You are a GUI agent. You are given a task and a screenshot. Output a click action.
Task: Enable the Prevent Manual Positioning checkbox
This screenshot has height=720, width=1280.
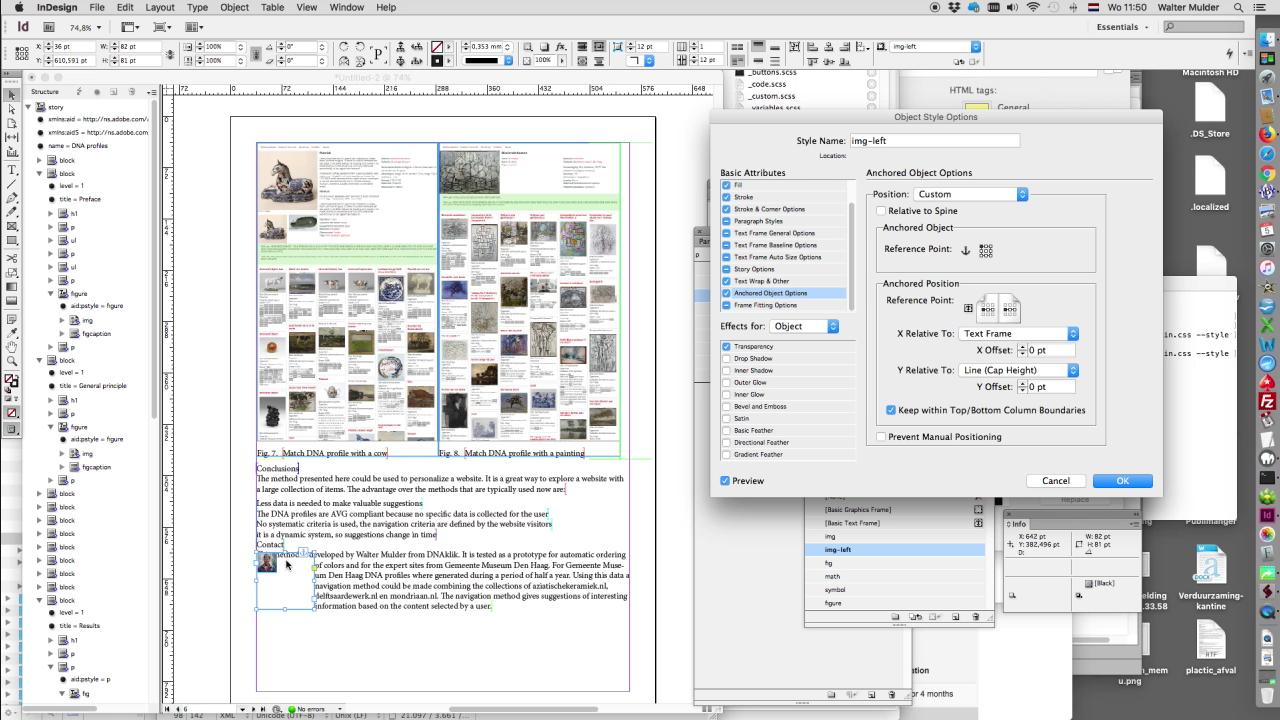pos(881,437)
